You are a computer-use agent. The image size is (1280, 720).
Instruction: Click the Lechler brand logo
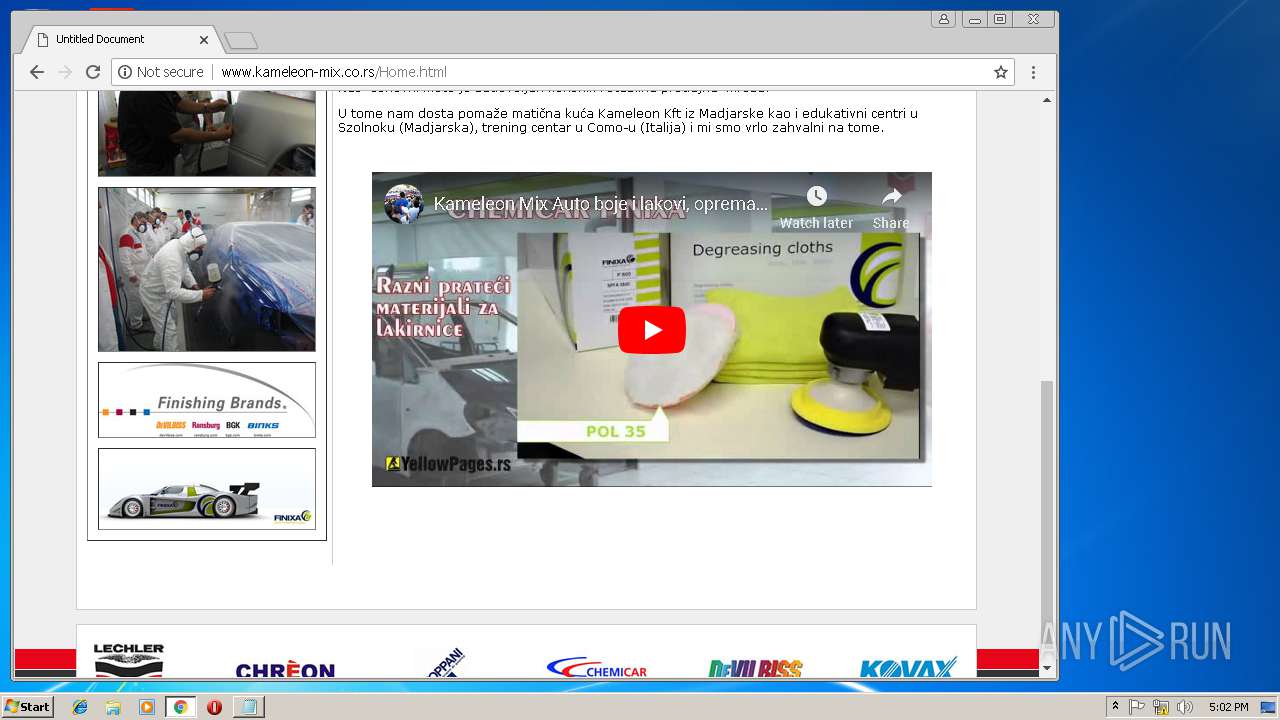129,661
